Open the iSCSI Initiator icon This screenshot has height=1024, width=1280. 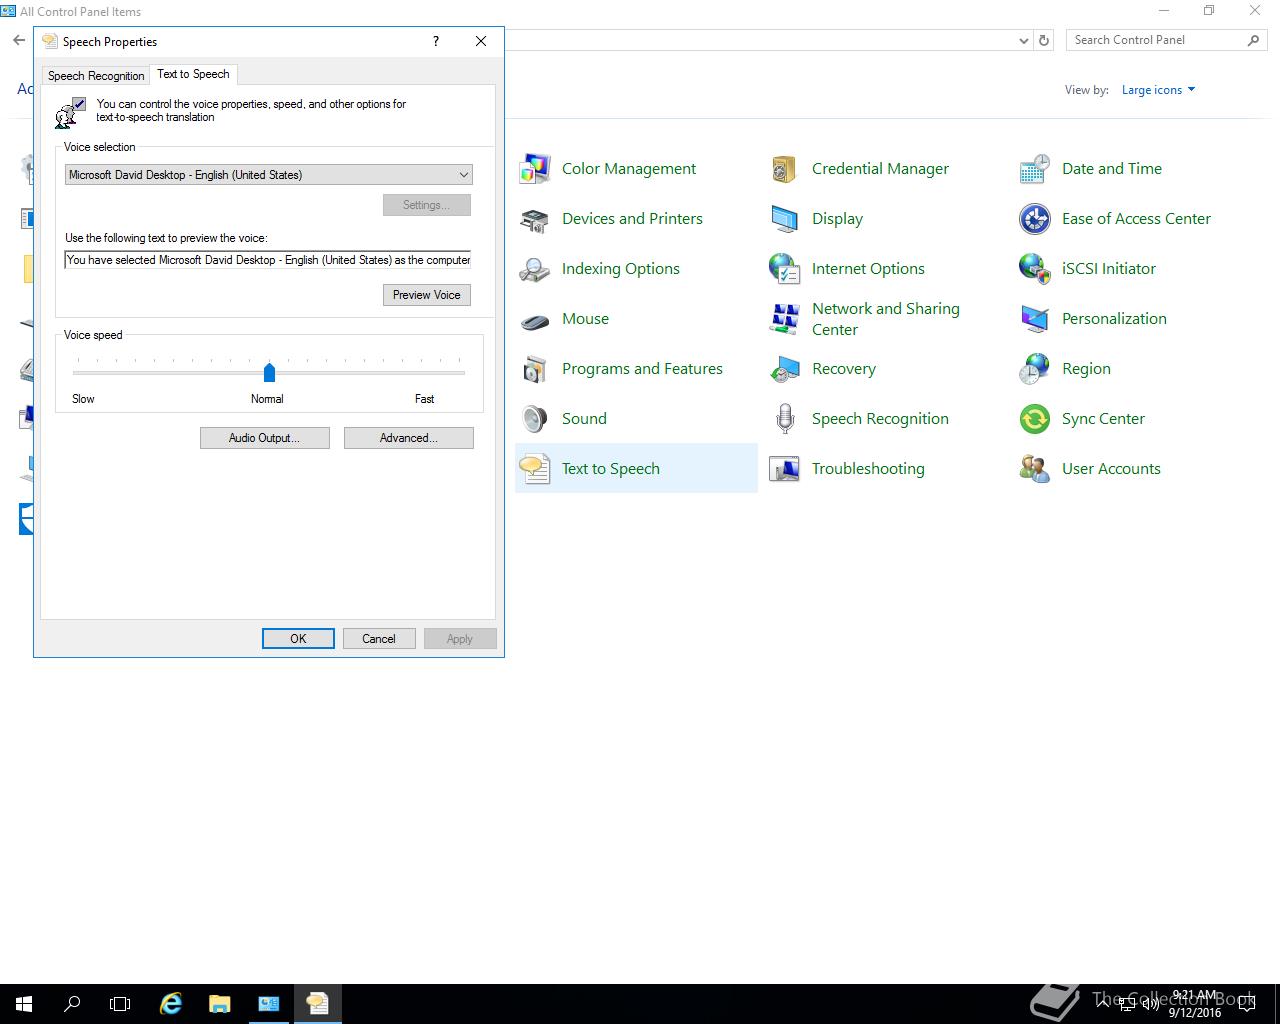pos(1035,269)
